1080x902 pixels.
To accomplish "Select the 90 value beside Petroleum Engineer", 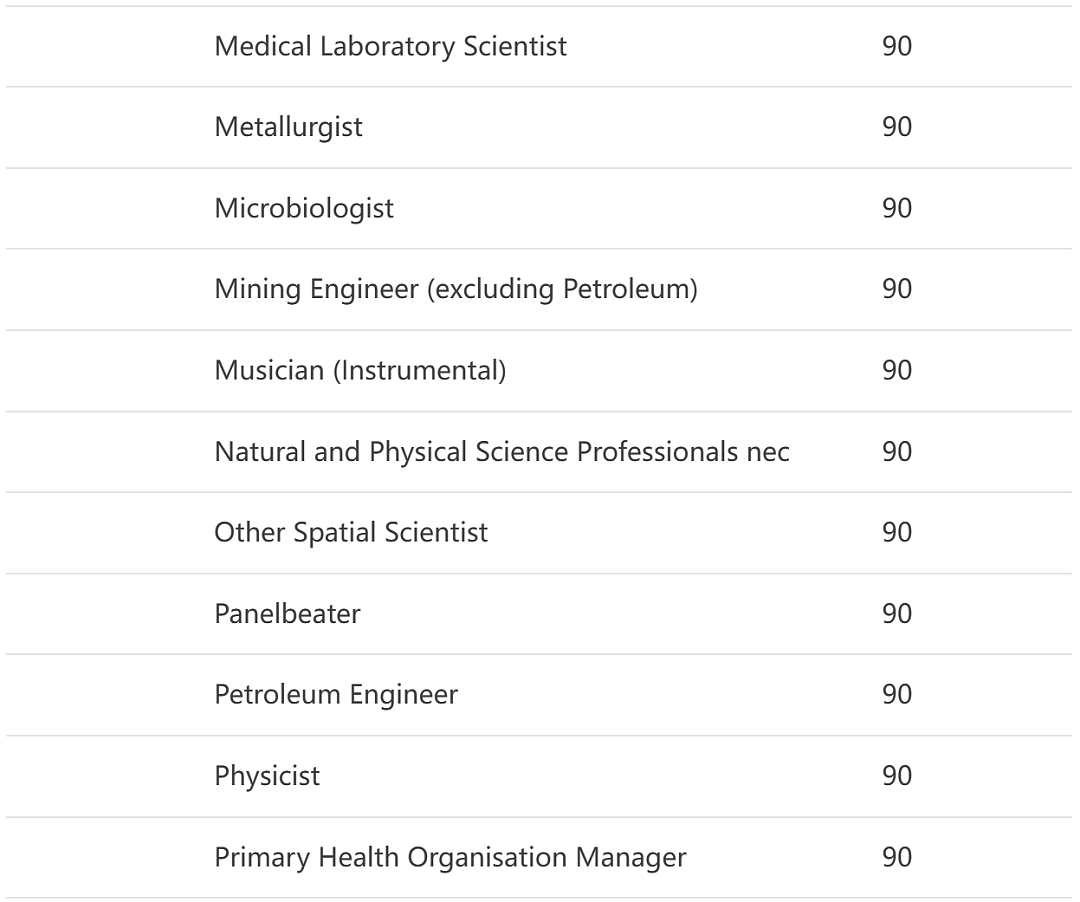I will [x=897, y=694].
